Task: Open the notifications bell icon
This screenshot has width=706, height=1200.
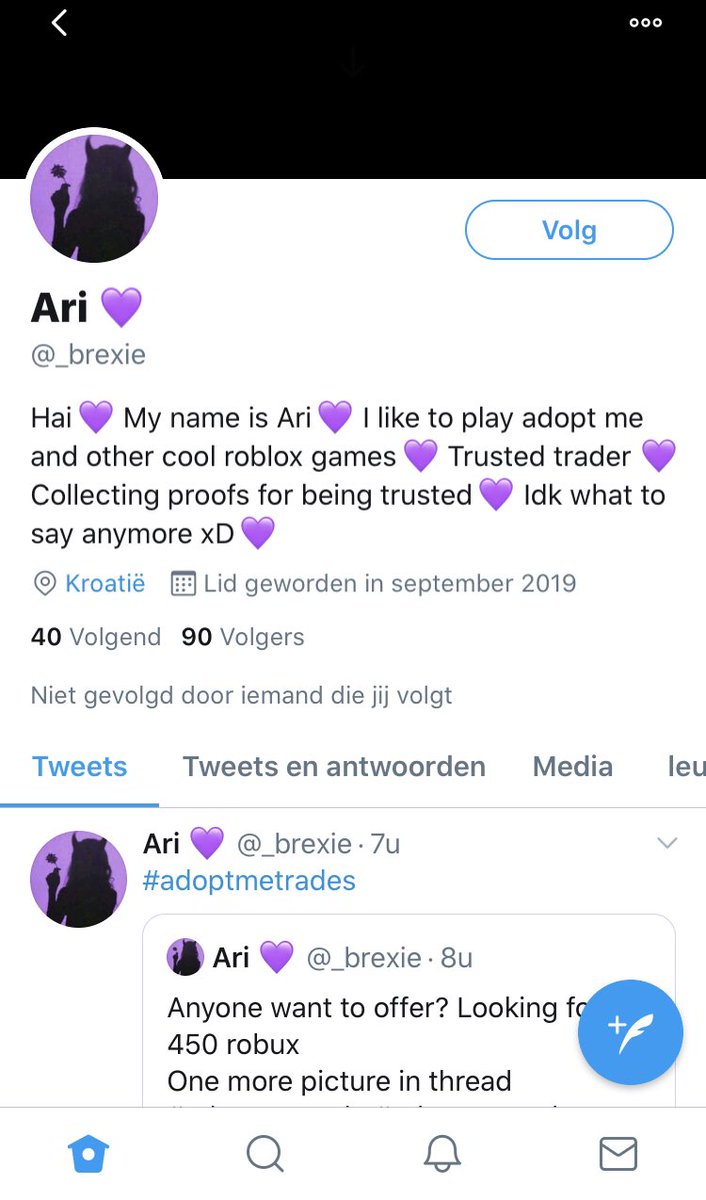Action: tap(441, 1154)
